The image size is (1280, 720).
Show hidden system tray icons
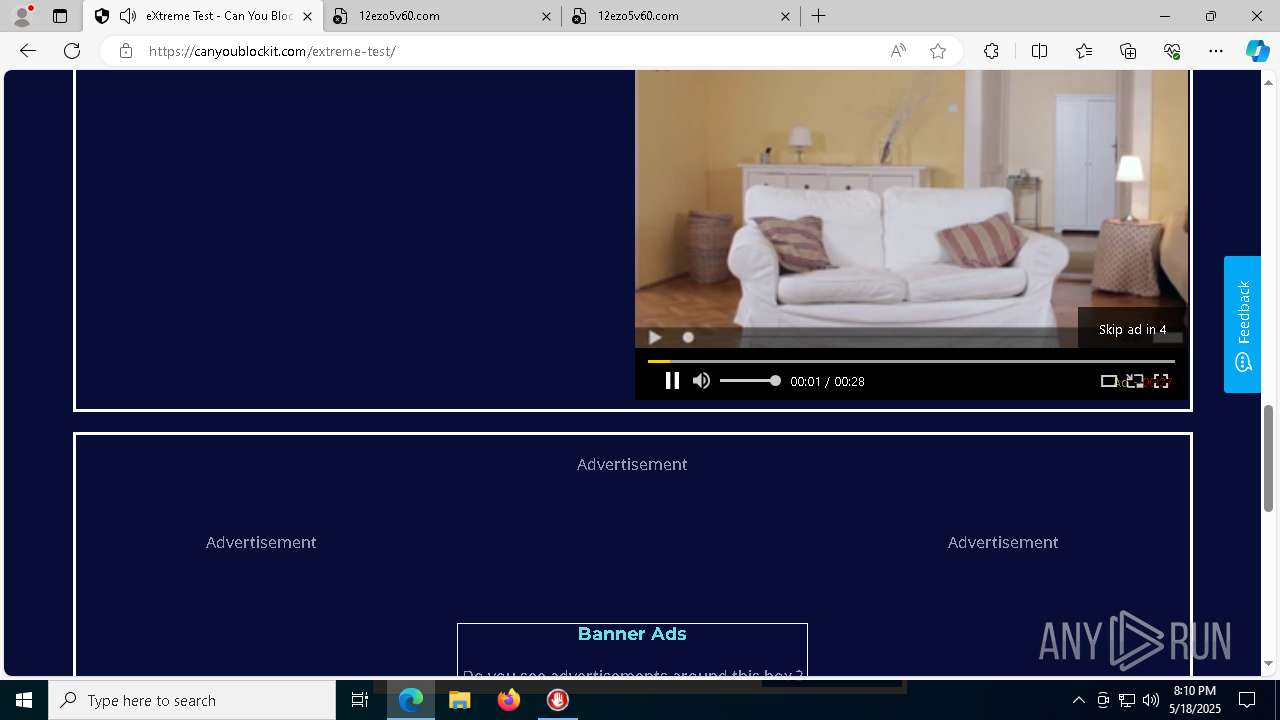1078,700
